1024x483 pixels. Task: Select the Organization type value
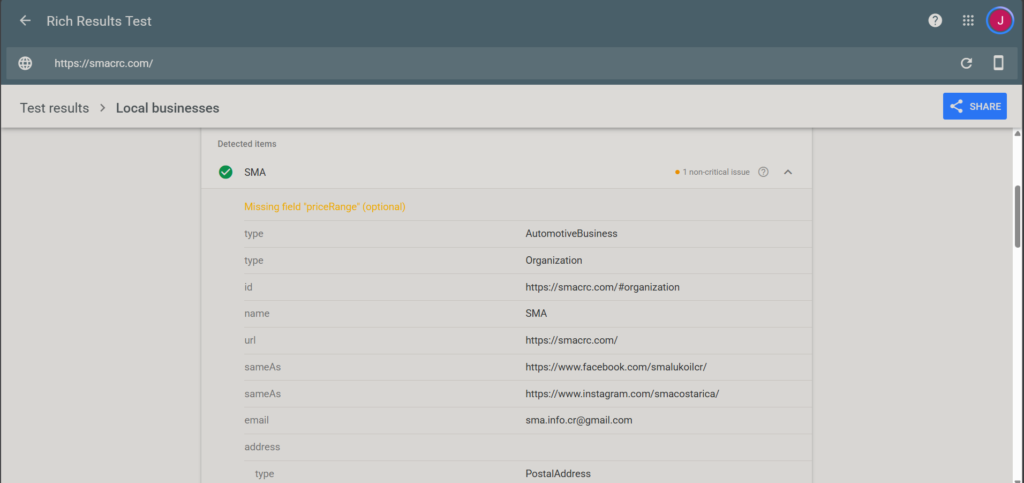click(x=554, y=260)
